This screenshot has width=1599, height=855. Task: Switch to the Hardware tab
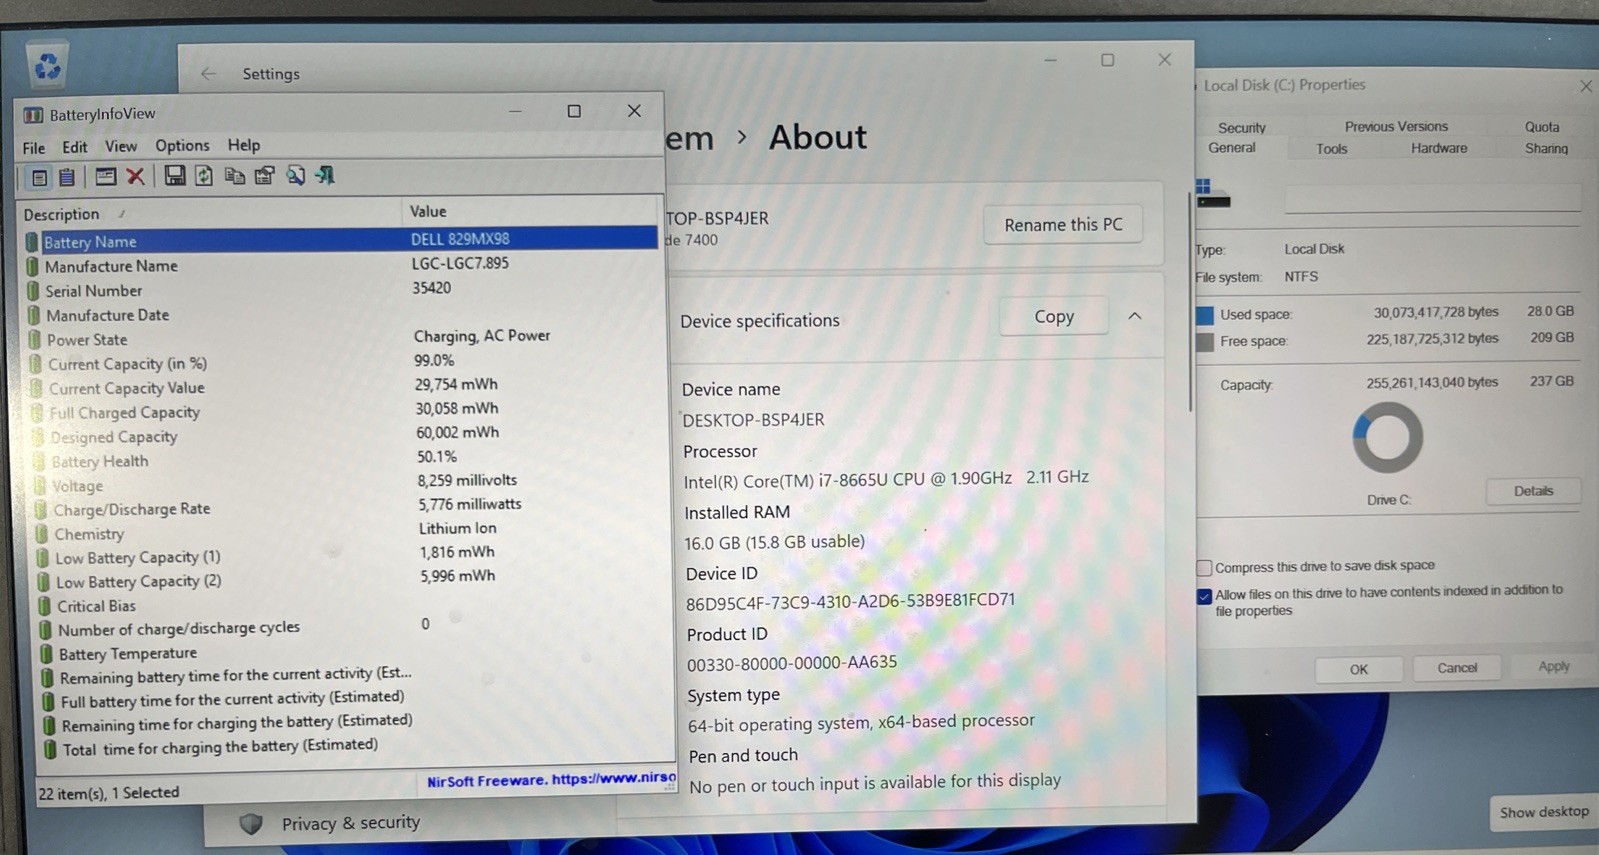(1439, 148)
